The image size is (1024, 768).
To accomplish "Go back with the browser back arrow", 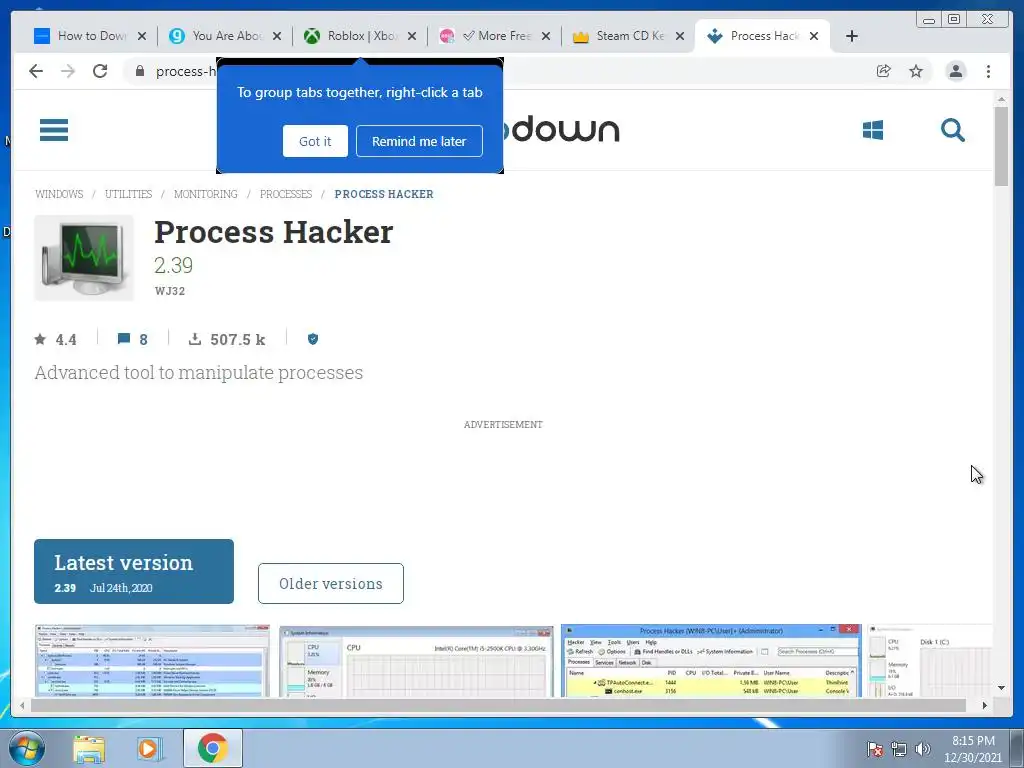I will [36, 71].
